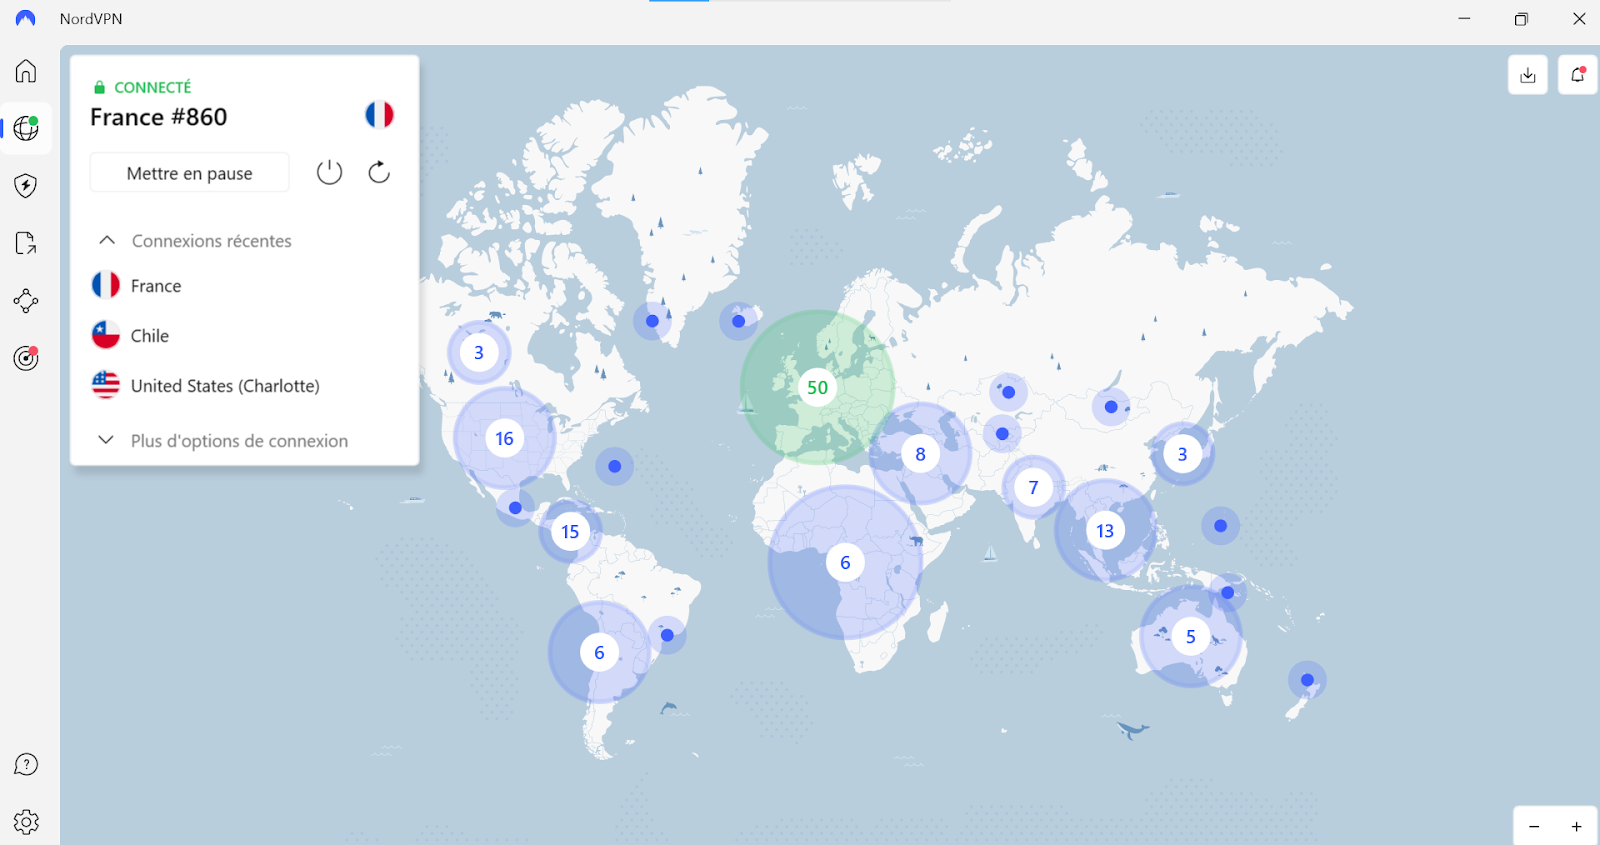Disconnect VPN with the power icon
This screenshot has width=1600, height=845.
(329, 173)
